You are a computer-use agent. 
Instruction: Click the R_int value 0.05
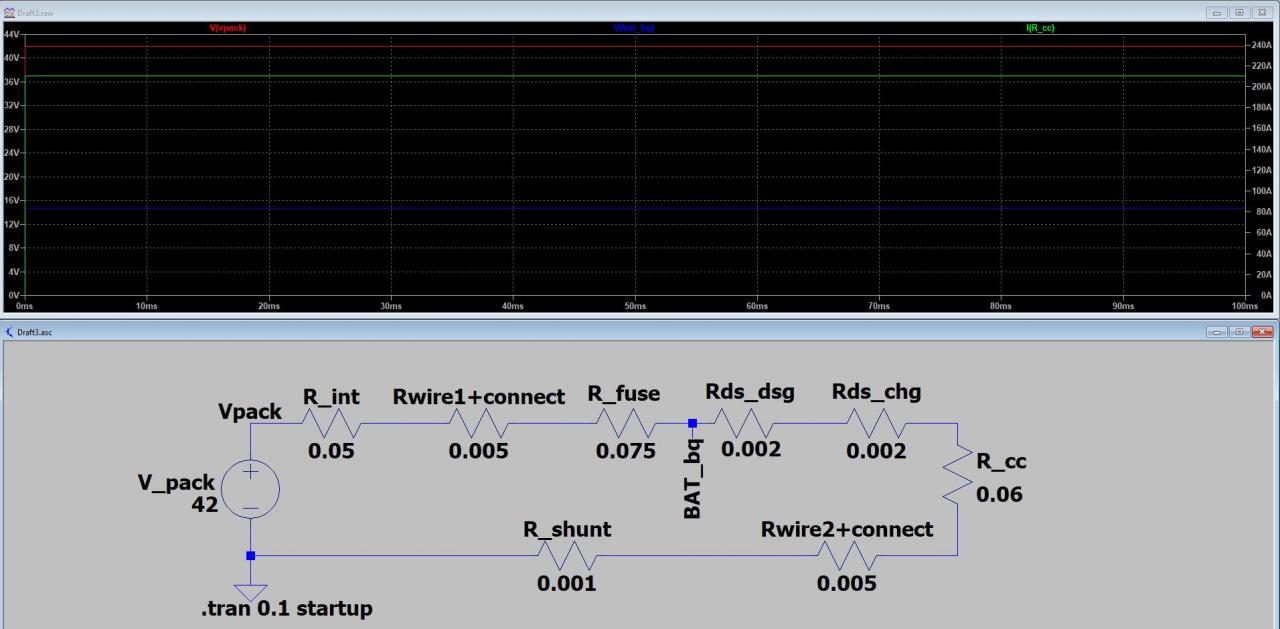[x=331, y=451]
